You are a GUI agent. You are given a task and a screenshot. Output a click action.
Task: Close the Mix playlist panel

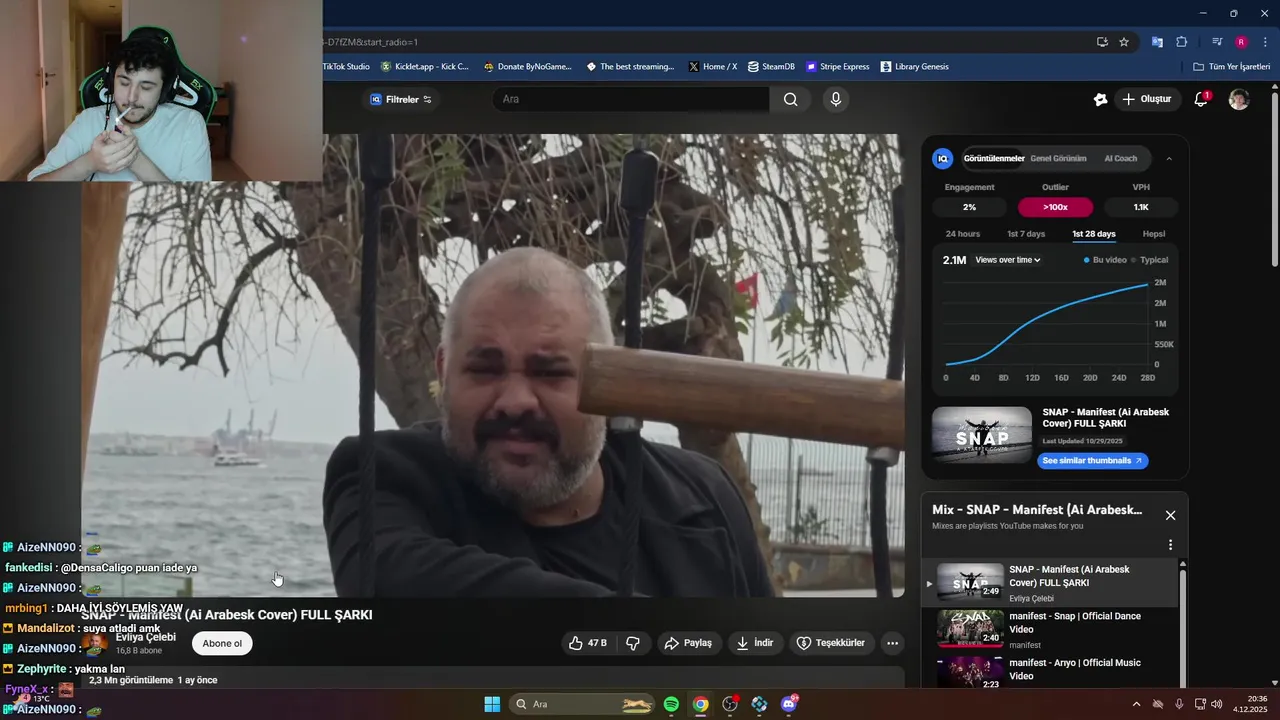(1170, 515)
